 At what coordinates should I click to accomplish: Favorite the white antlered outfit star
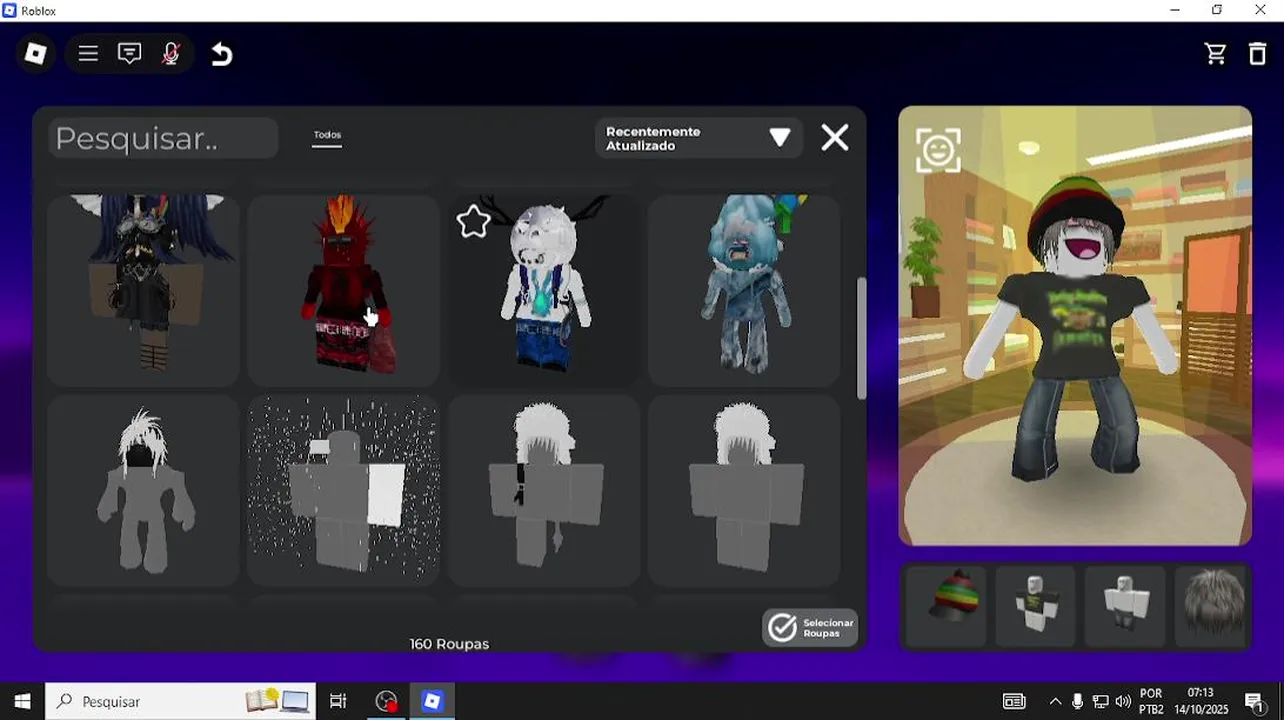(x=473, y=221)
